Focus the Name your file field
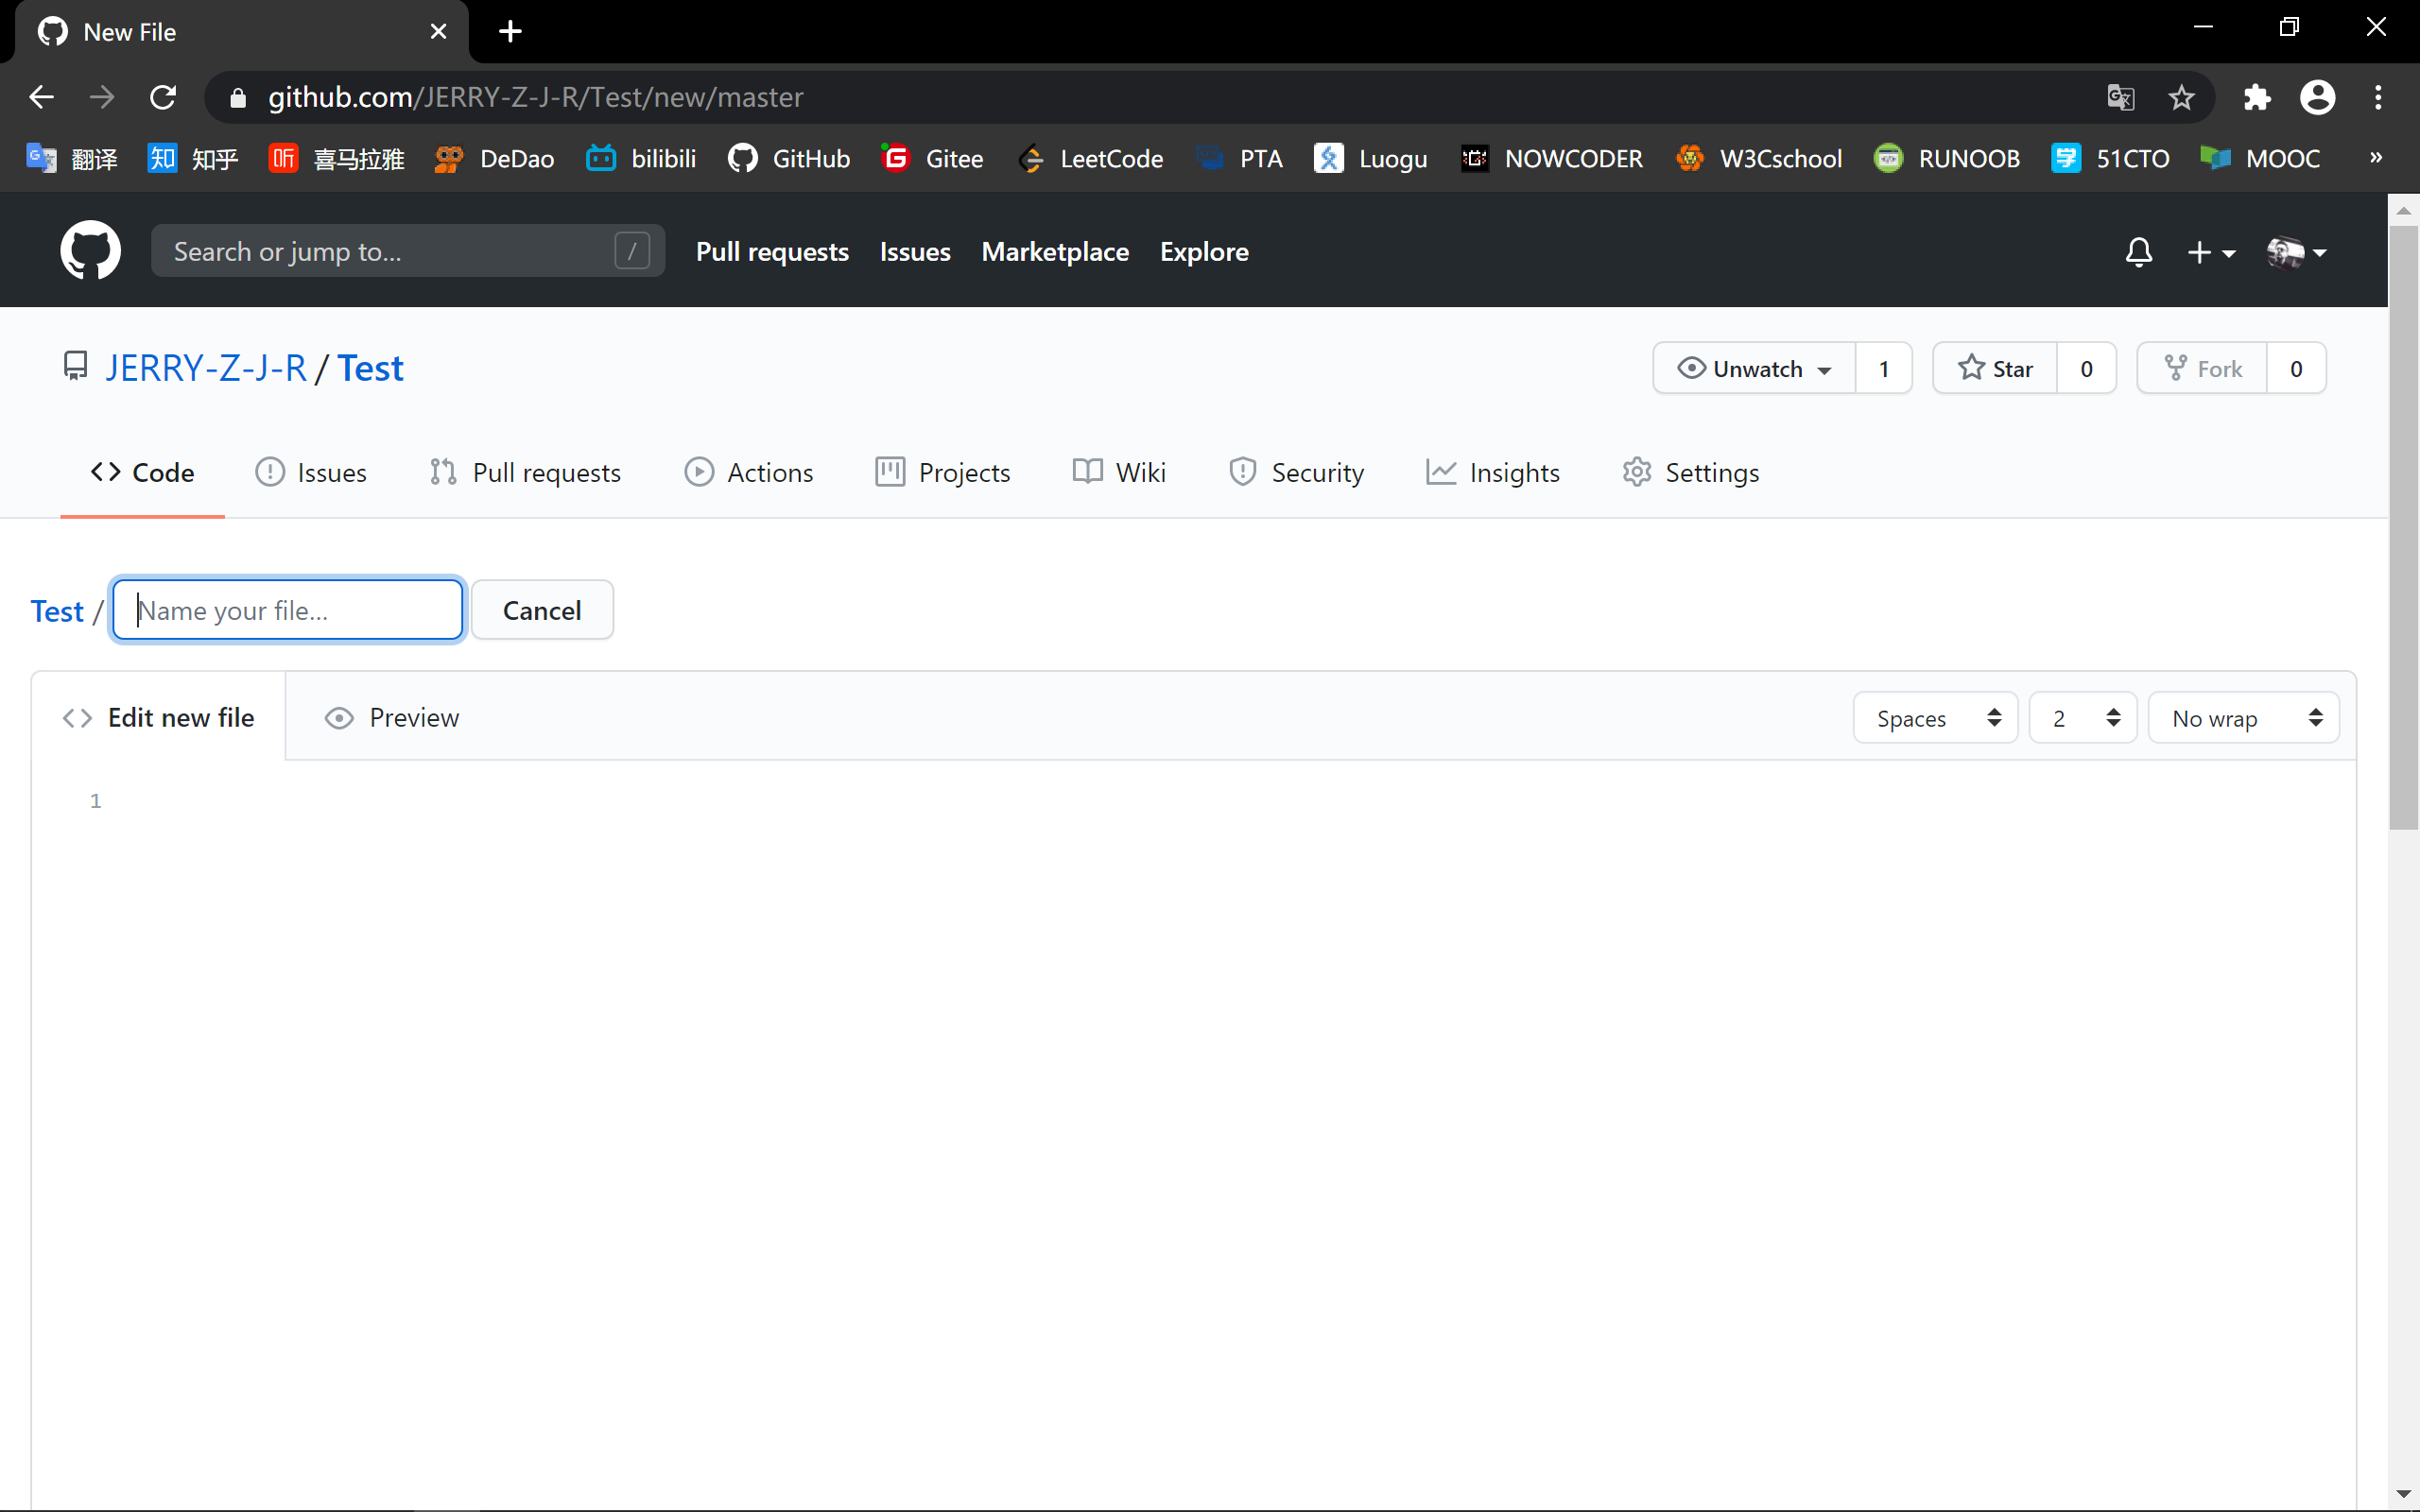2420x1512 pixels. pos(288,610)
